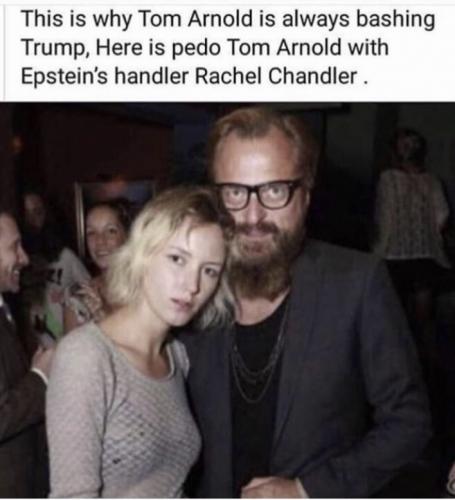This screenshot has width=455, height=500.
Task: Open the attached photo below the caption
Action: 227,300
